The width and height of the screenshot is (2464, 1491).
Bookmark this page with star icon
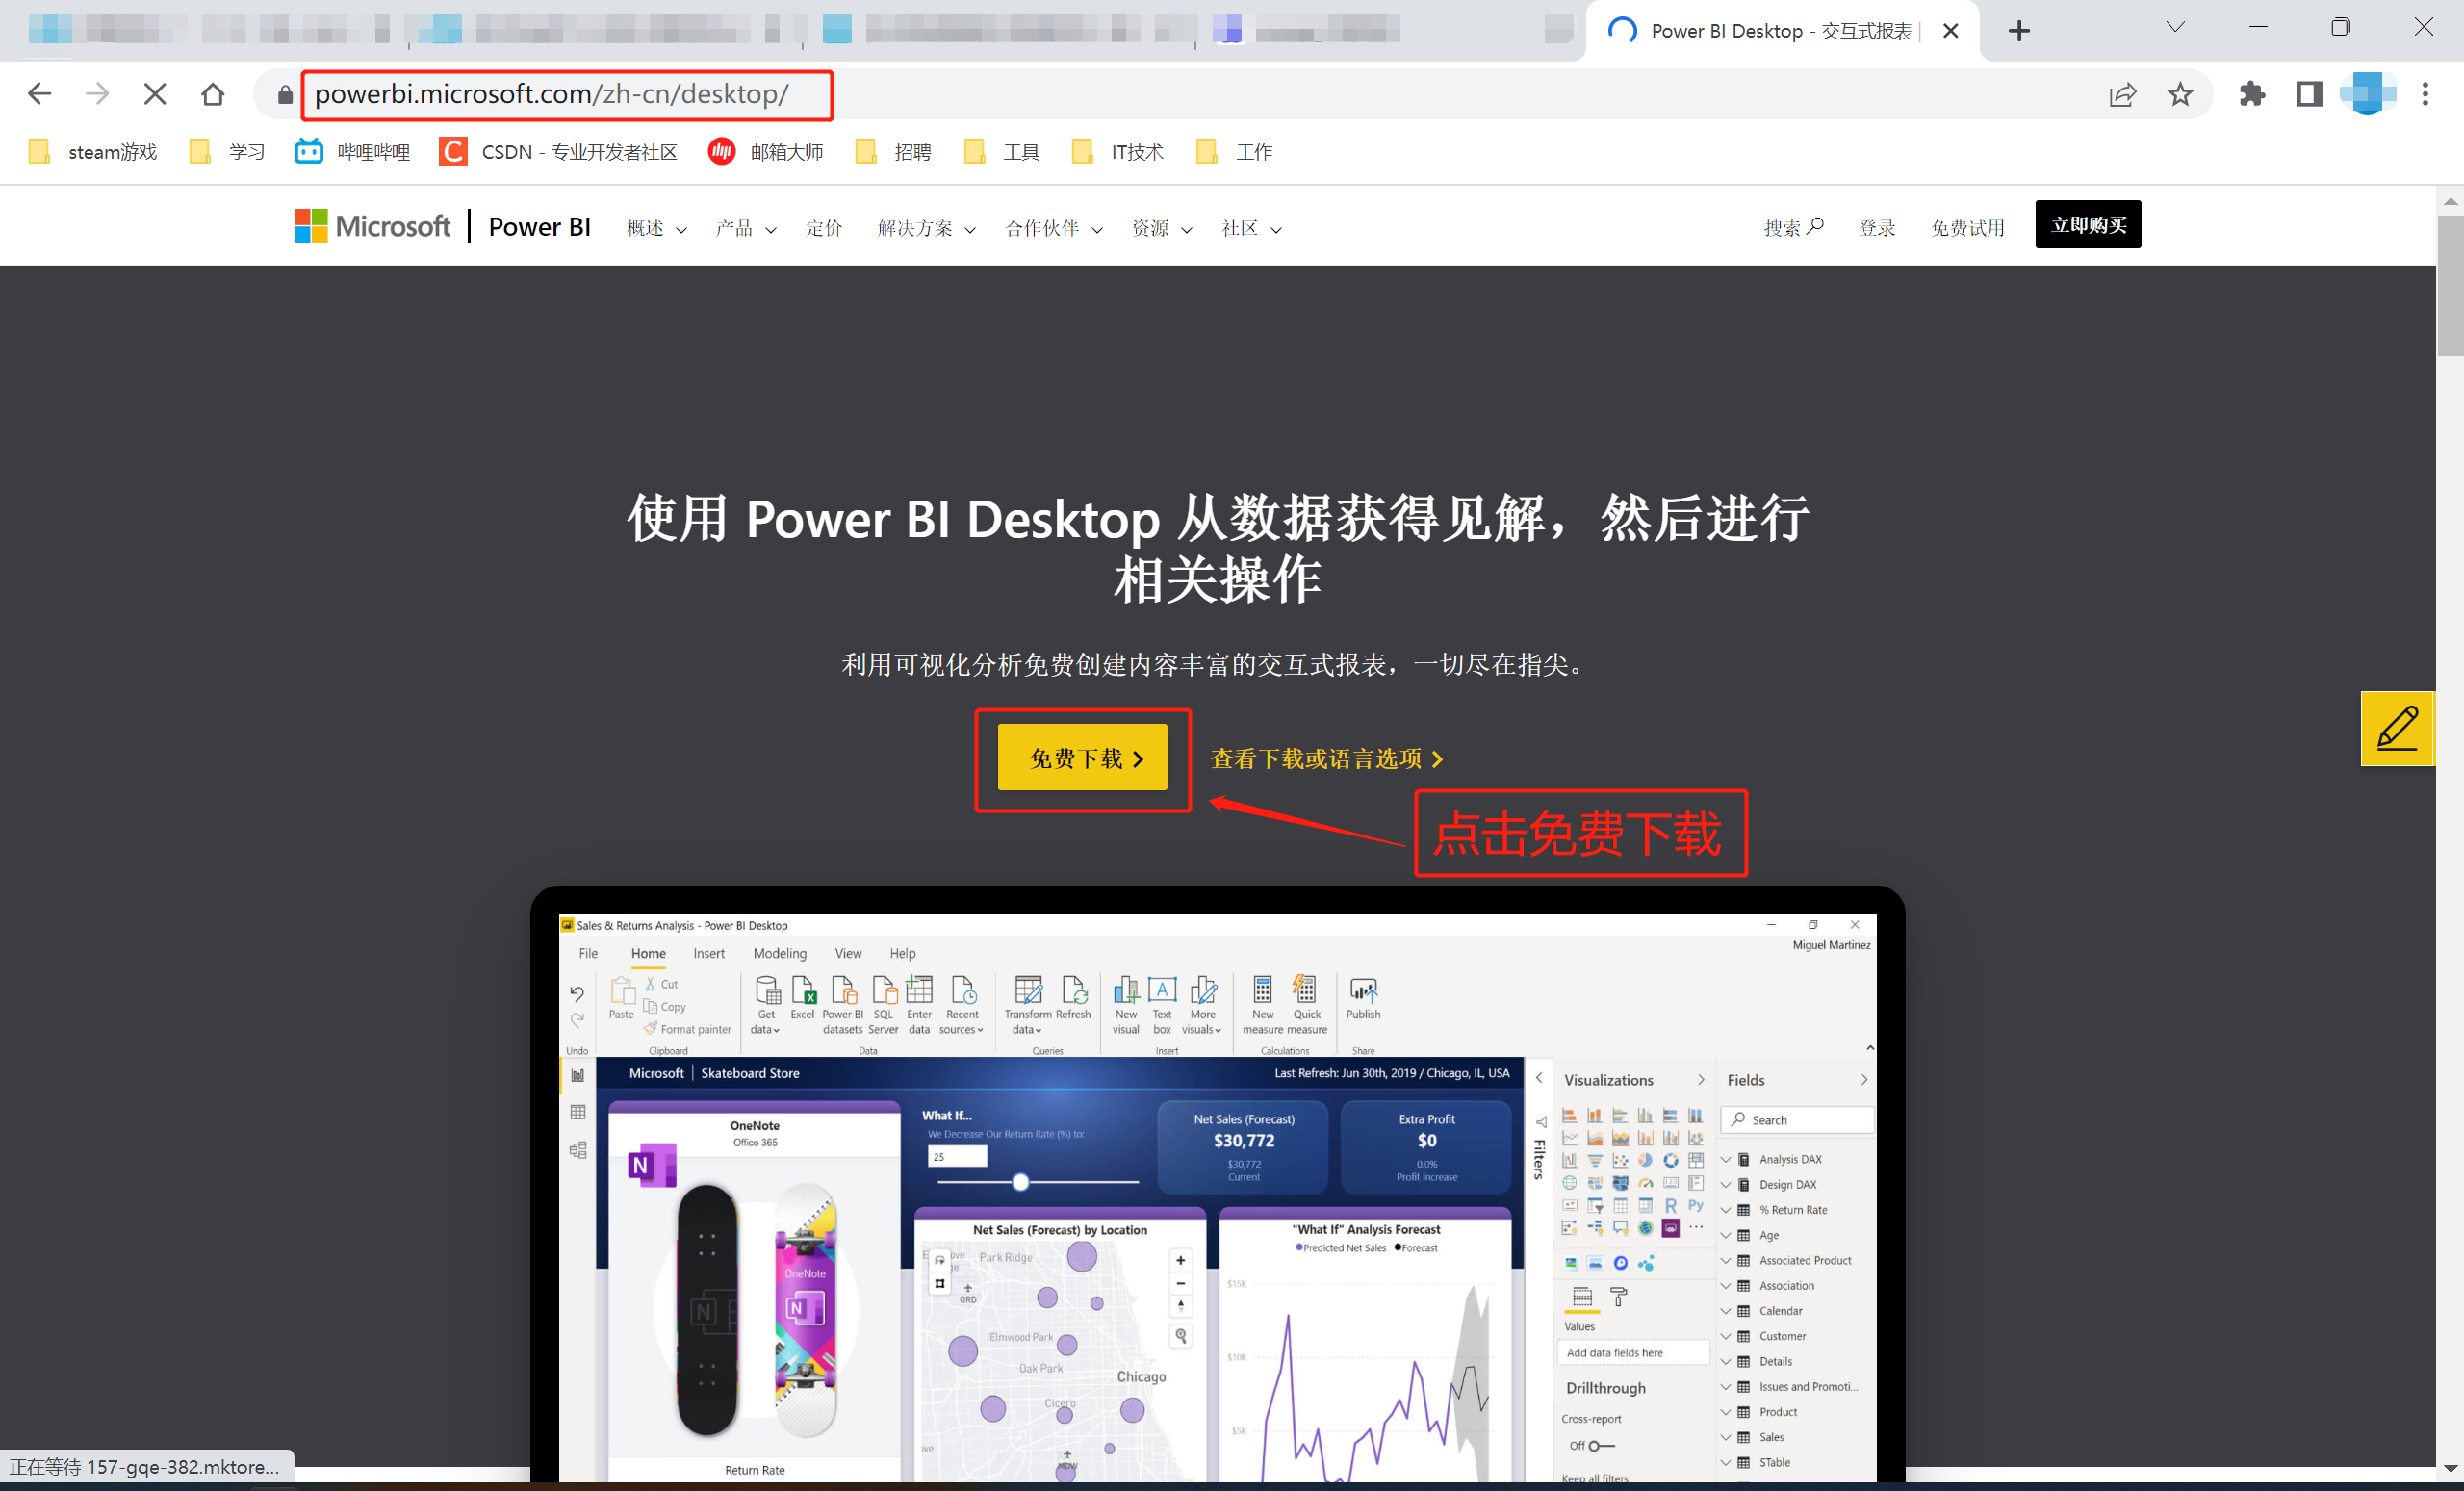pos(2180,94)
